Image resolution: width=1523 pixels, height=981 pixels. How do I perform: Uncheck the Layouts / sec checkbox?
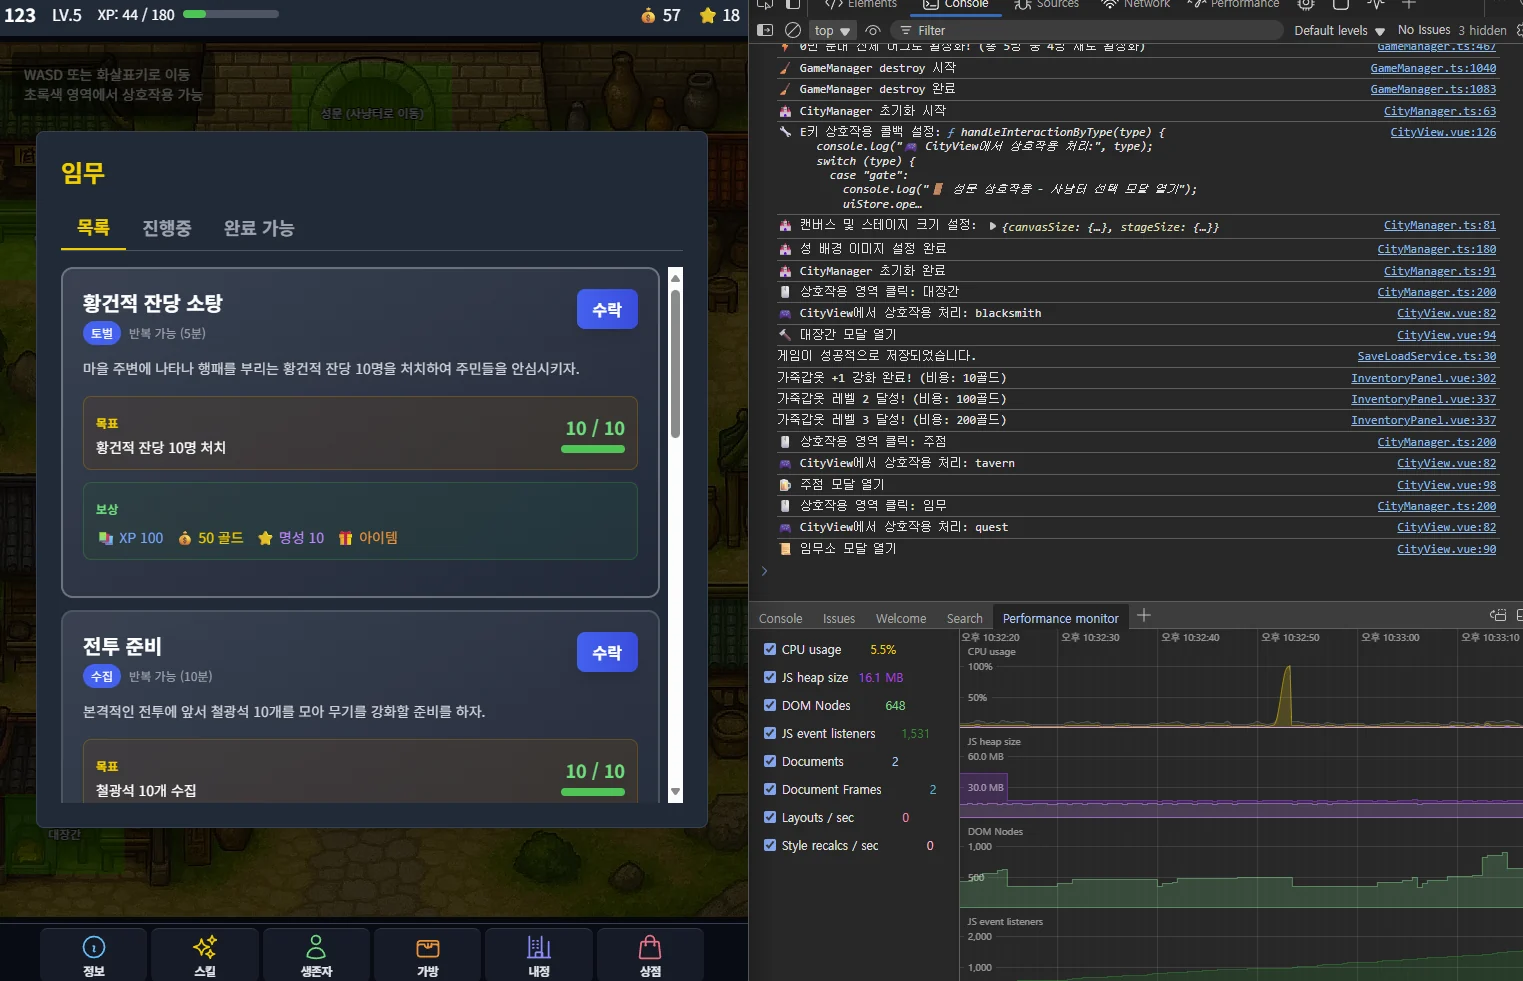click(770, 817)
